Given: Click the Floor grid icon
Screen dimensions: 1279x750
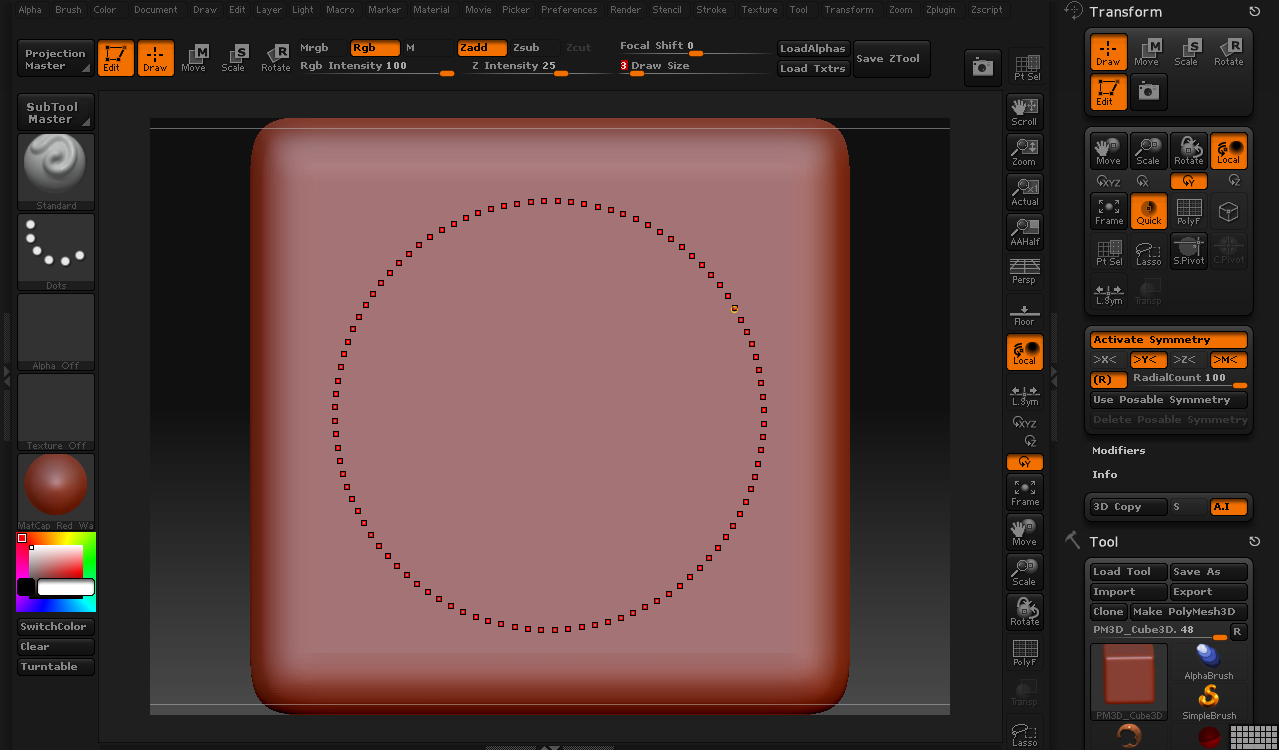Looking at the screenshot, I should [x=1024, y=315].
